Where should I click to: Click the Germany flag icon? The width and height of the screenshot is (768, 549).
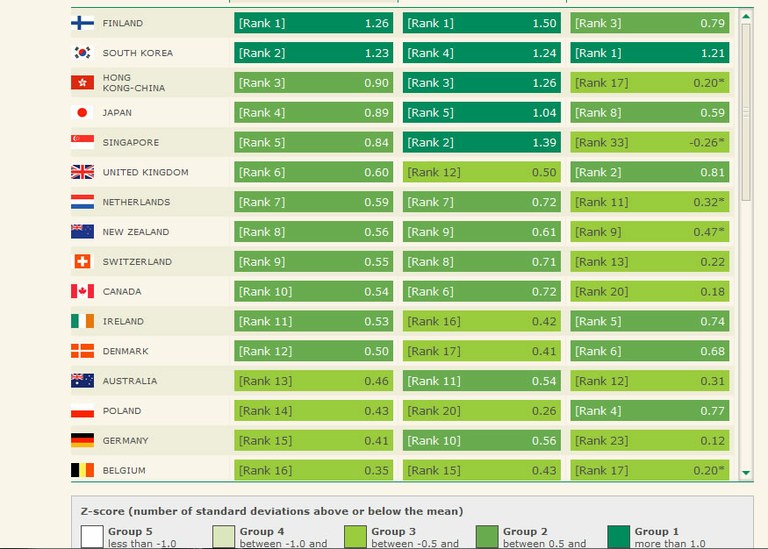(82, 440)
